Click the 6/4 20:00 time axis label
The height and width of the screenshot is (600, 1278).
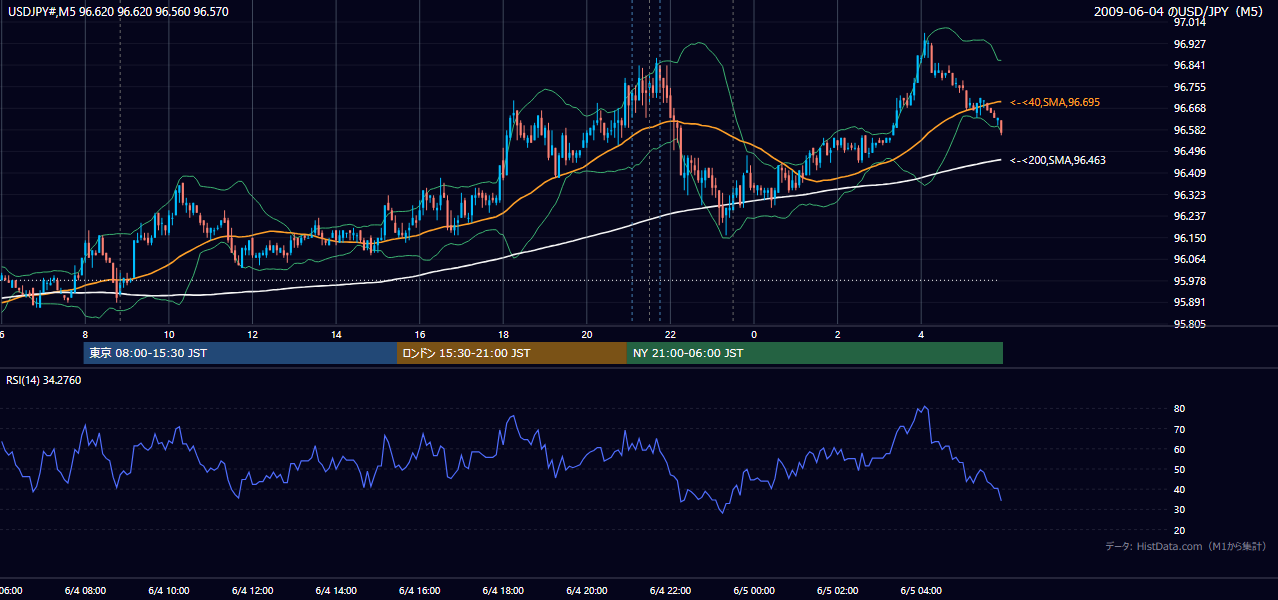587,590
